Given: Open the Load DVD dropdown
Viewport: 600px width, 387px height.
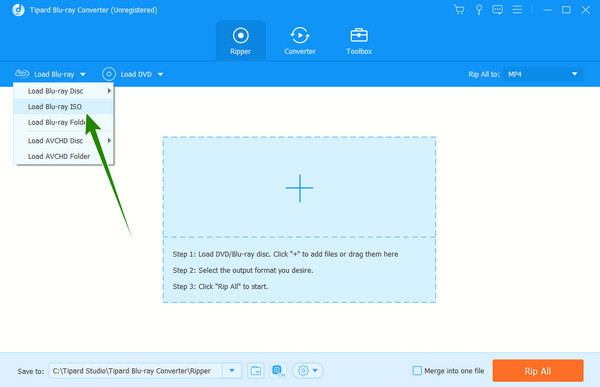Looking at the screenshot, I should coord(133,74).
